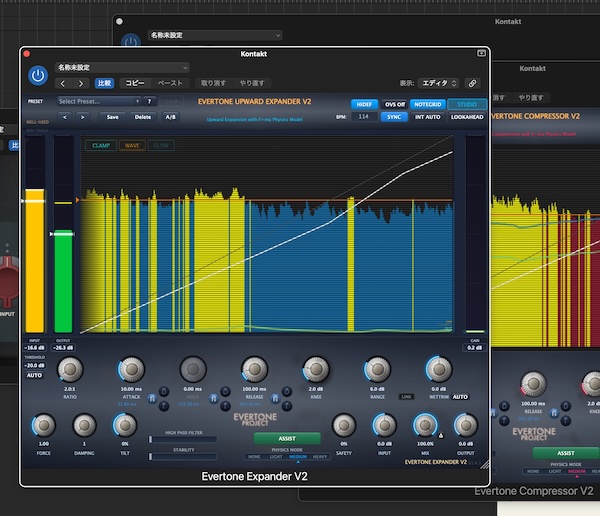
Task: Toggle the HIDEF mode button
Action: (364, 104)
